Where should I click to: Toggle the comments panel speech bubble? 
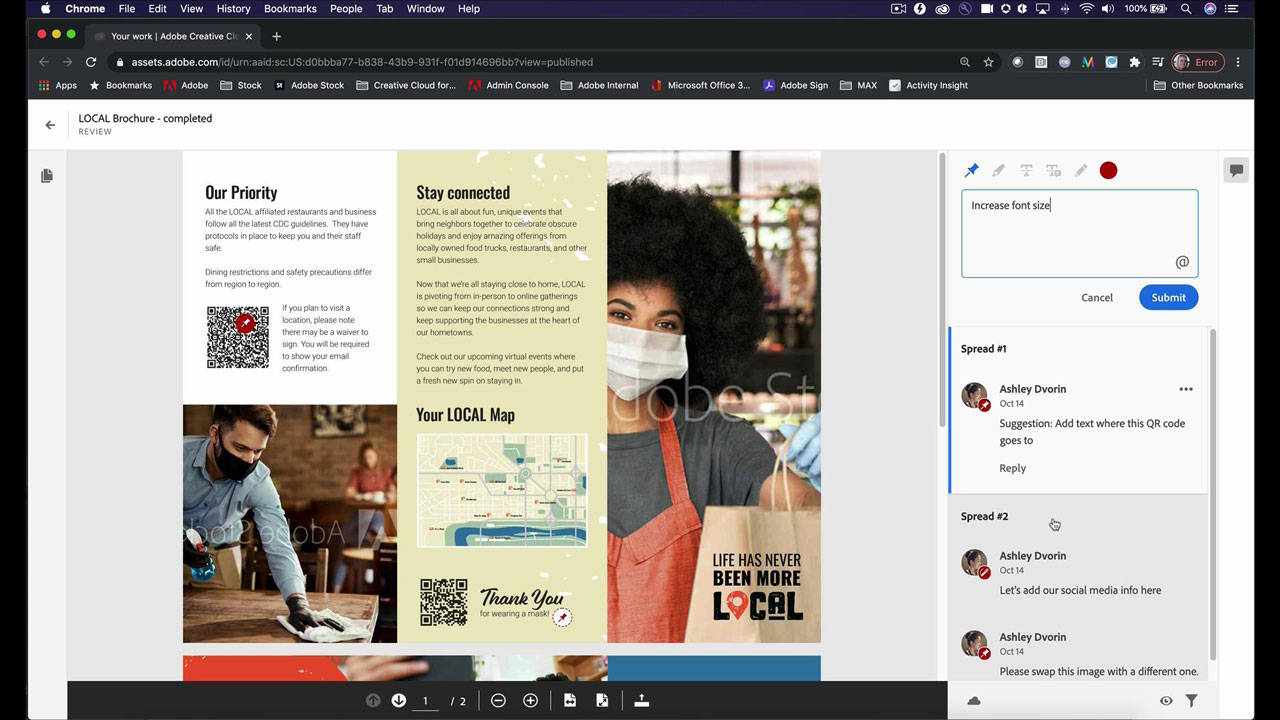click(1236, 171)
